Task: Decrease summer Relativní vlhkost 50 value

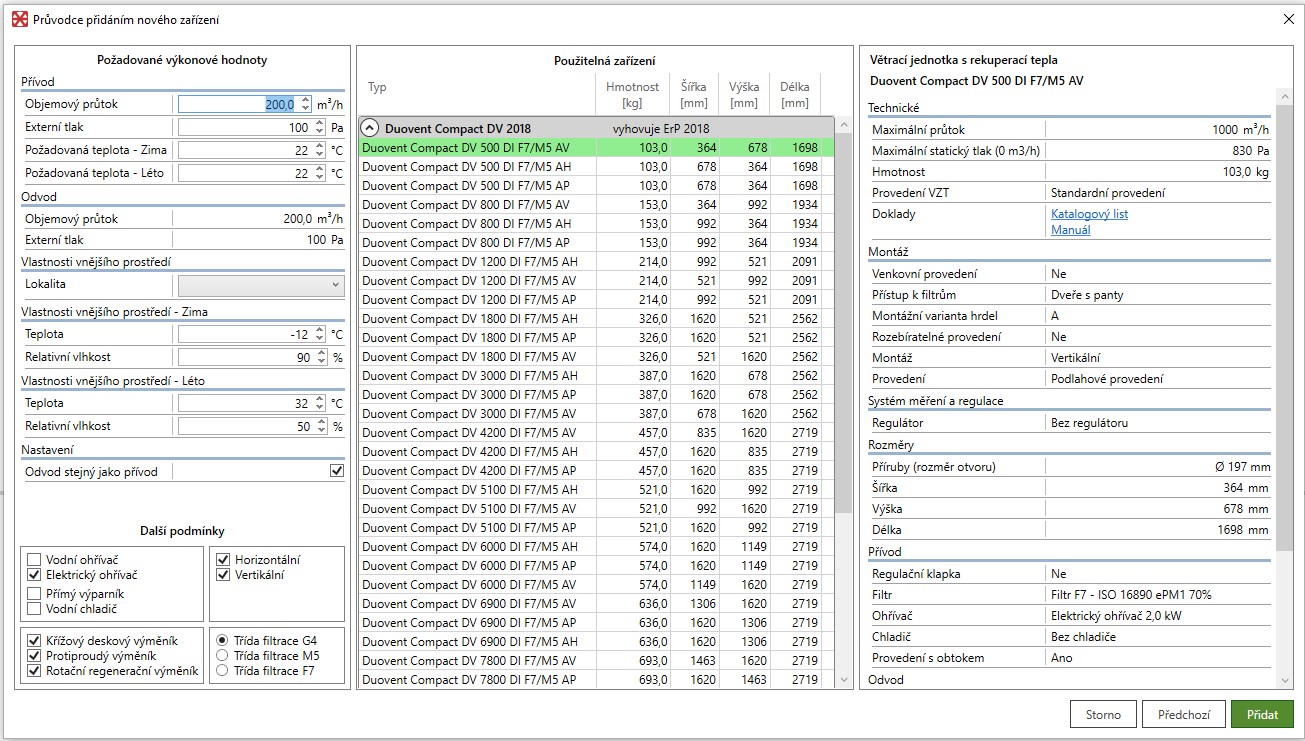Action: click(320, 430)
